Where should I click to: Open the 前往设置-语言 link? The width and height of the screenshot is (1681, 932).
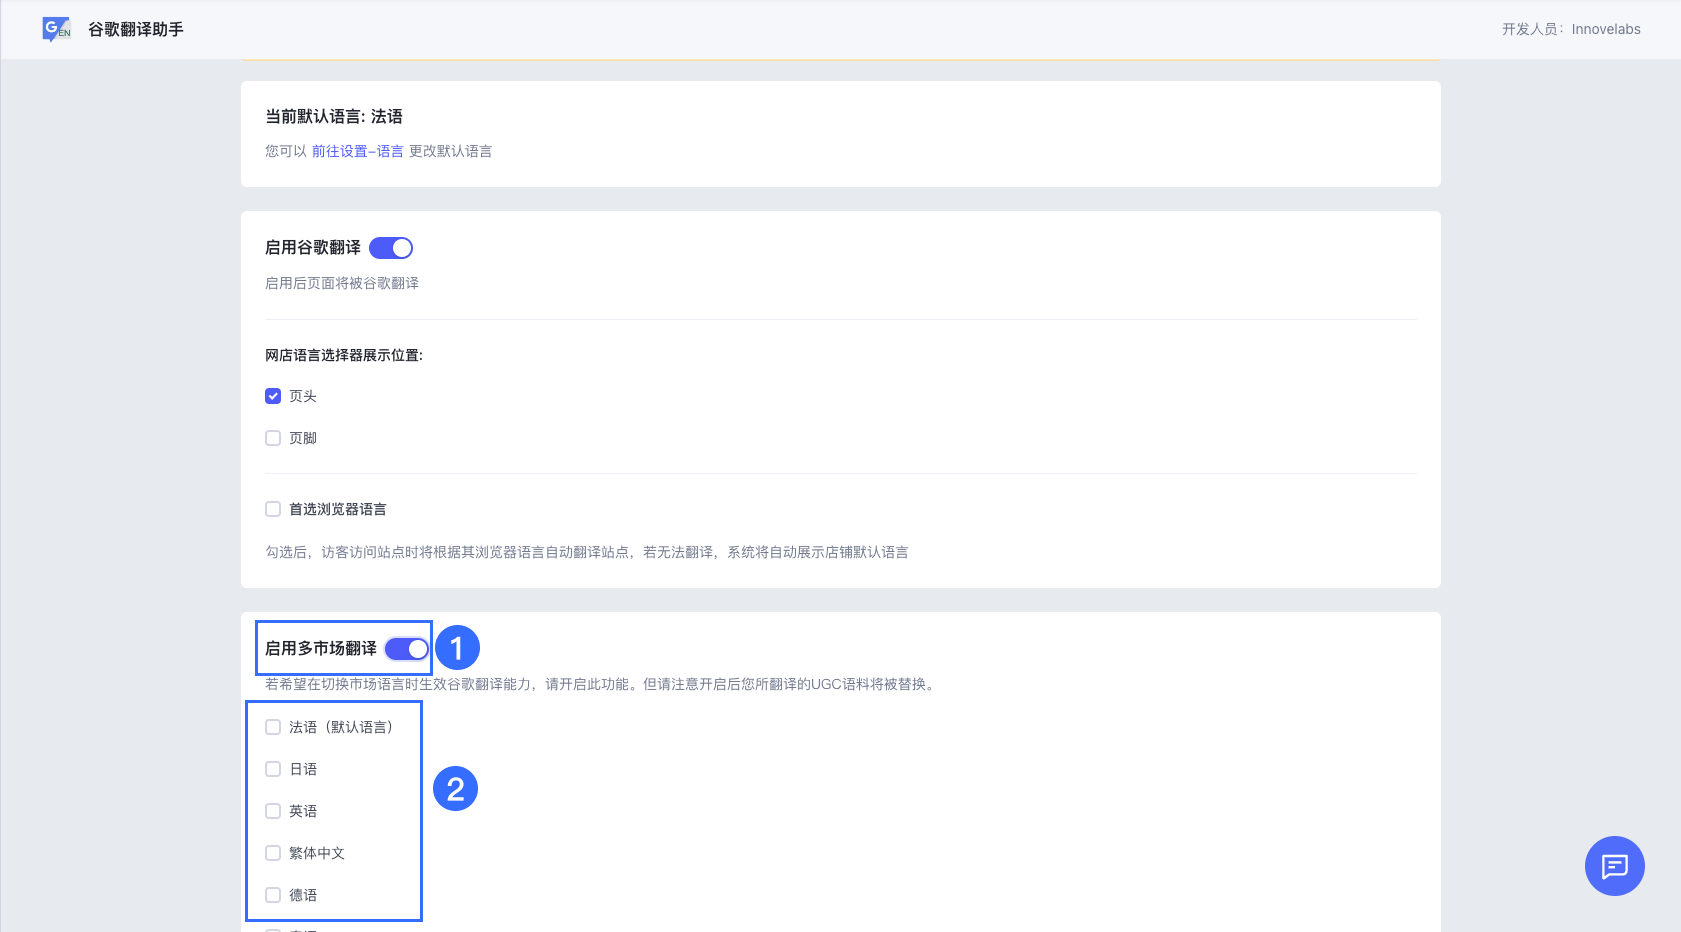[357, 151]
